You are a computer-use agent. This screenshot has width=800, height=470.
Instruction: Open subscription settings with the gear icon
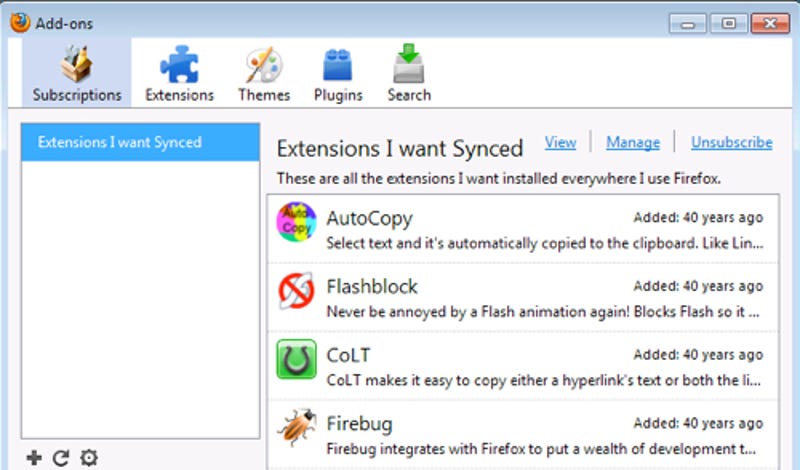[89, 458]
